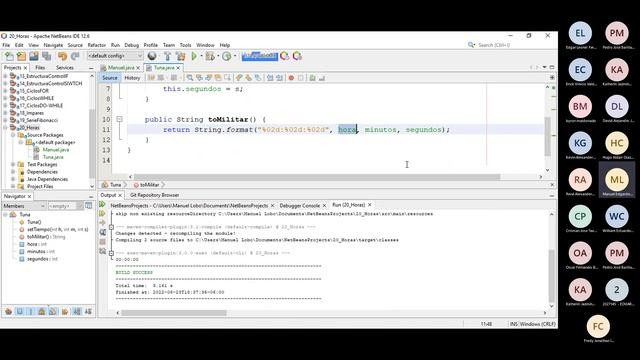Toggle Show Fields filter in Navigator
This screenshot has width=640, height=360.
(20, 311)
